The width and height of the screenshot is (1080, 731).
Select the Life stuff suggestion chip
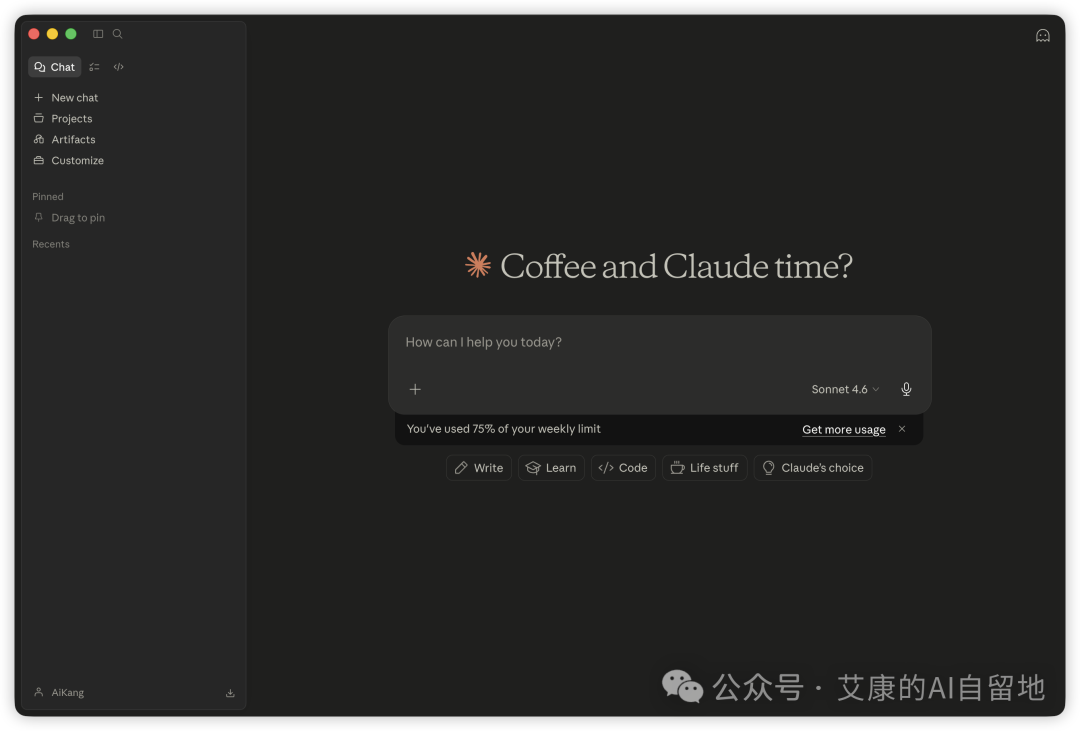pos(704,468)
